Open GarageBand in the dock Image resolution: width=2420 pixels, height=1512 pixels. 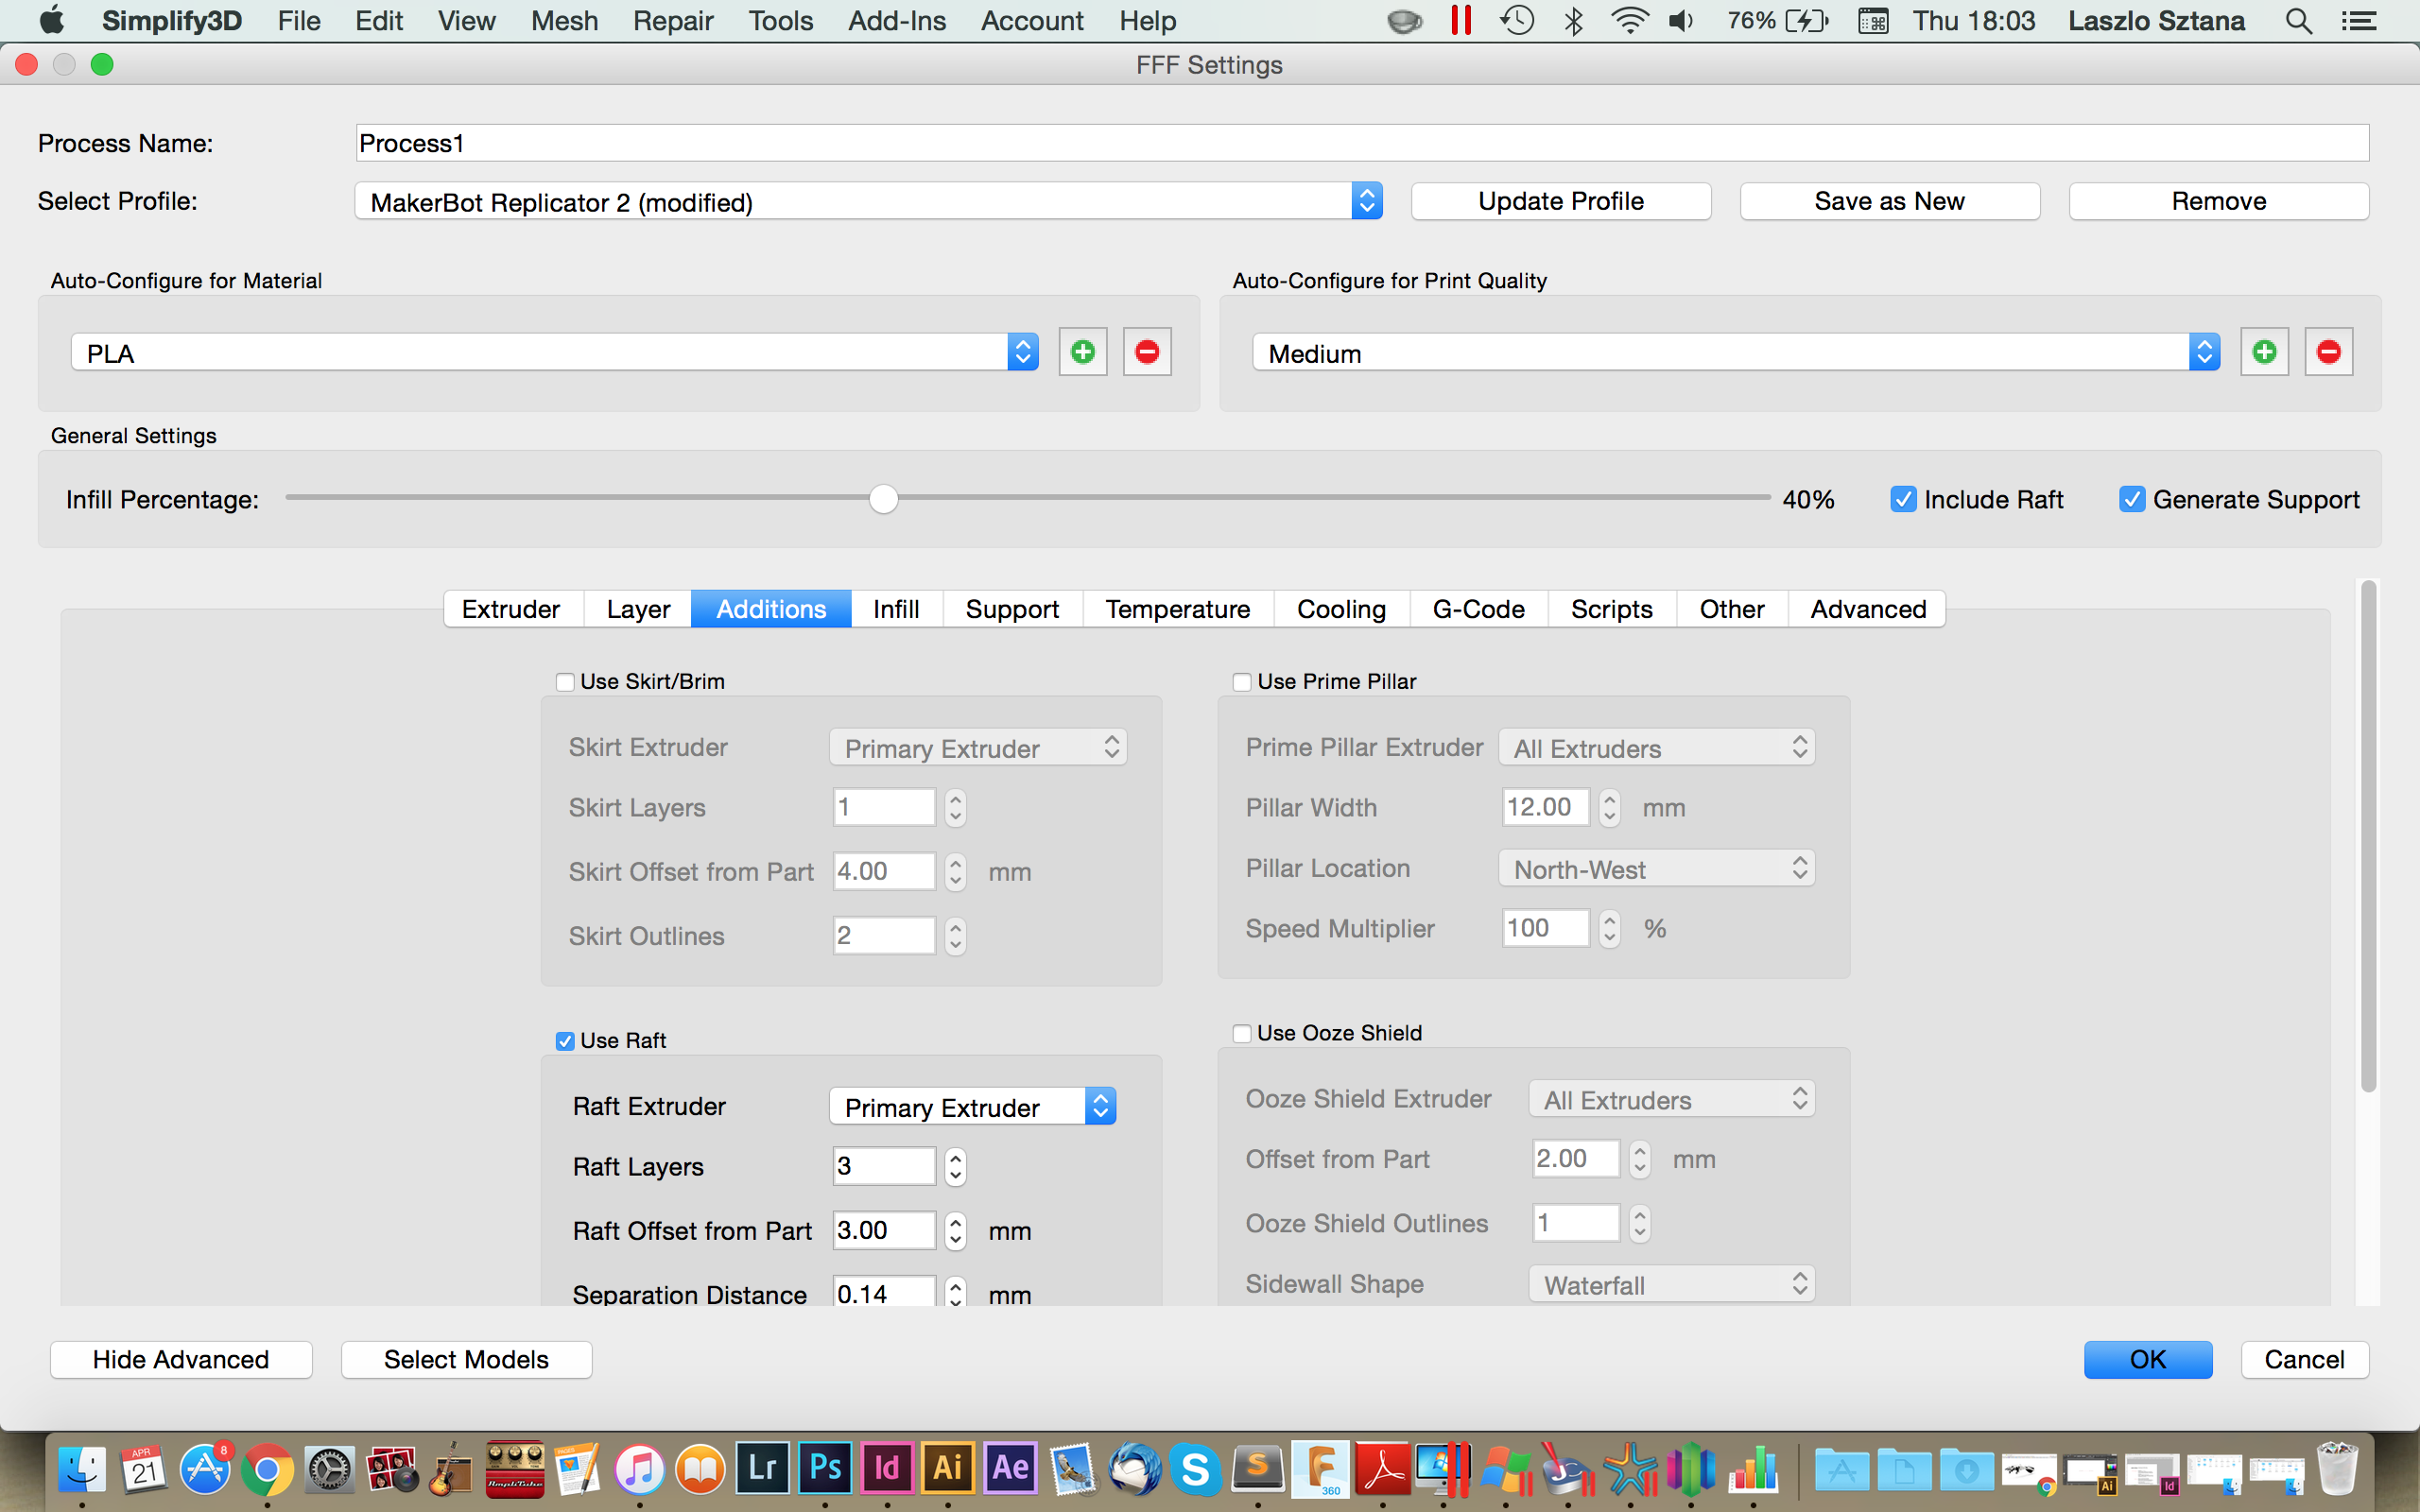(453, 1470)
